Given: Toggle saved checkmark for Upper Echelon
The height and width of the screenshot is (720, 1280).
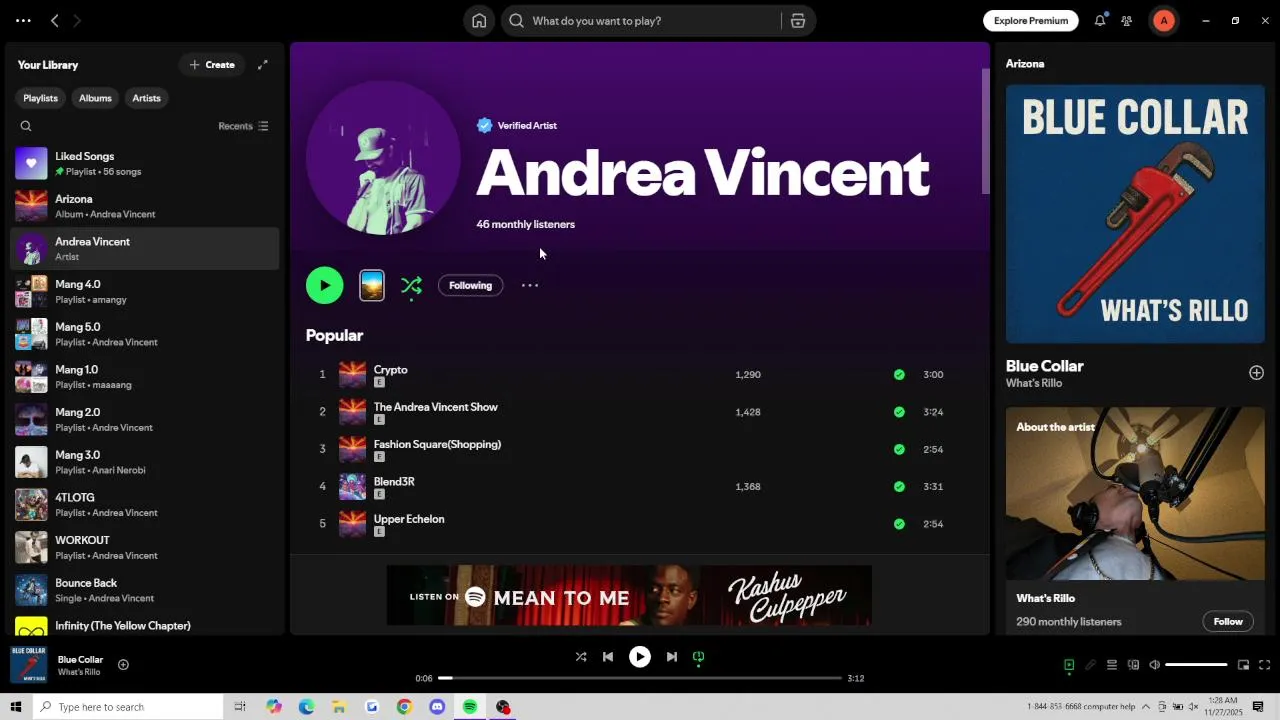Looking at the screenshot, I should [x=899, y=524].
